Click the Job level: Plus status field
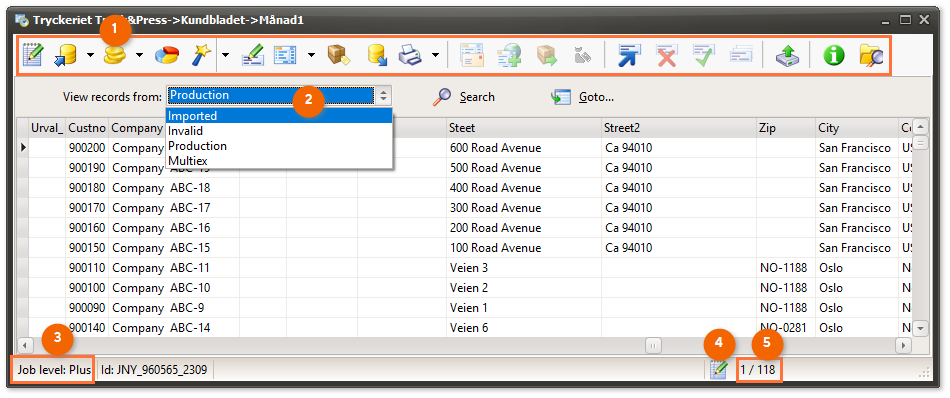 [x=54, y=370]
